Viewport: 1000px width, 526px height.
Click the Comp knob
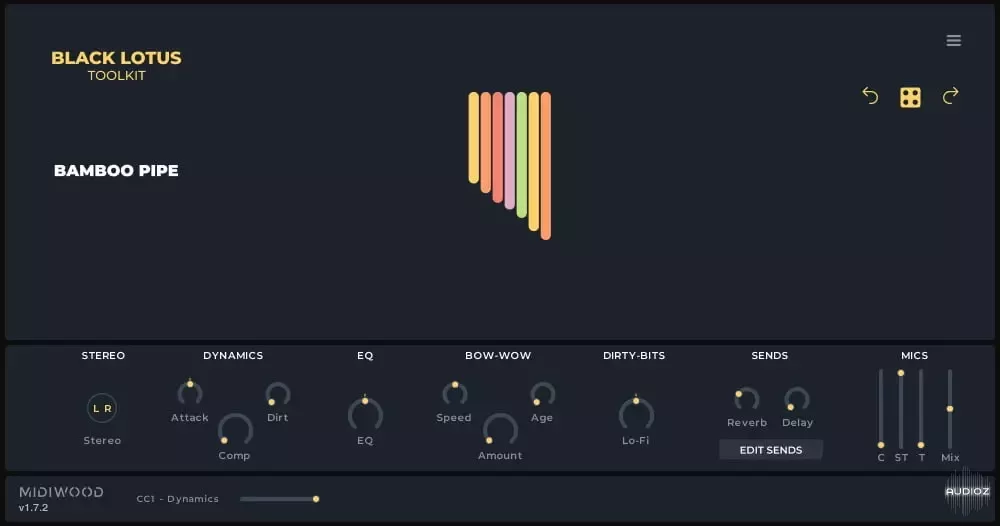[x=234, y=430]
